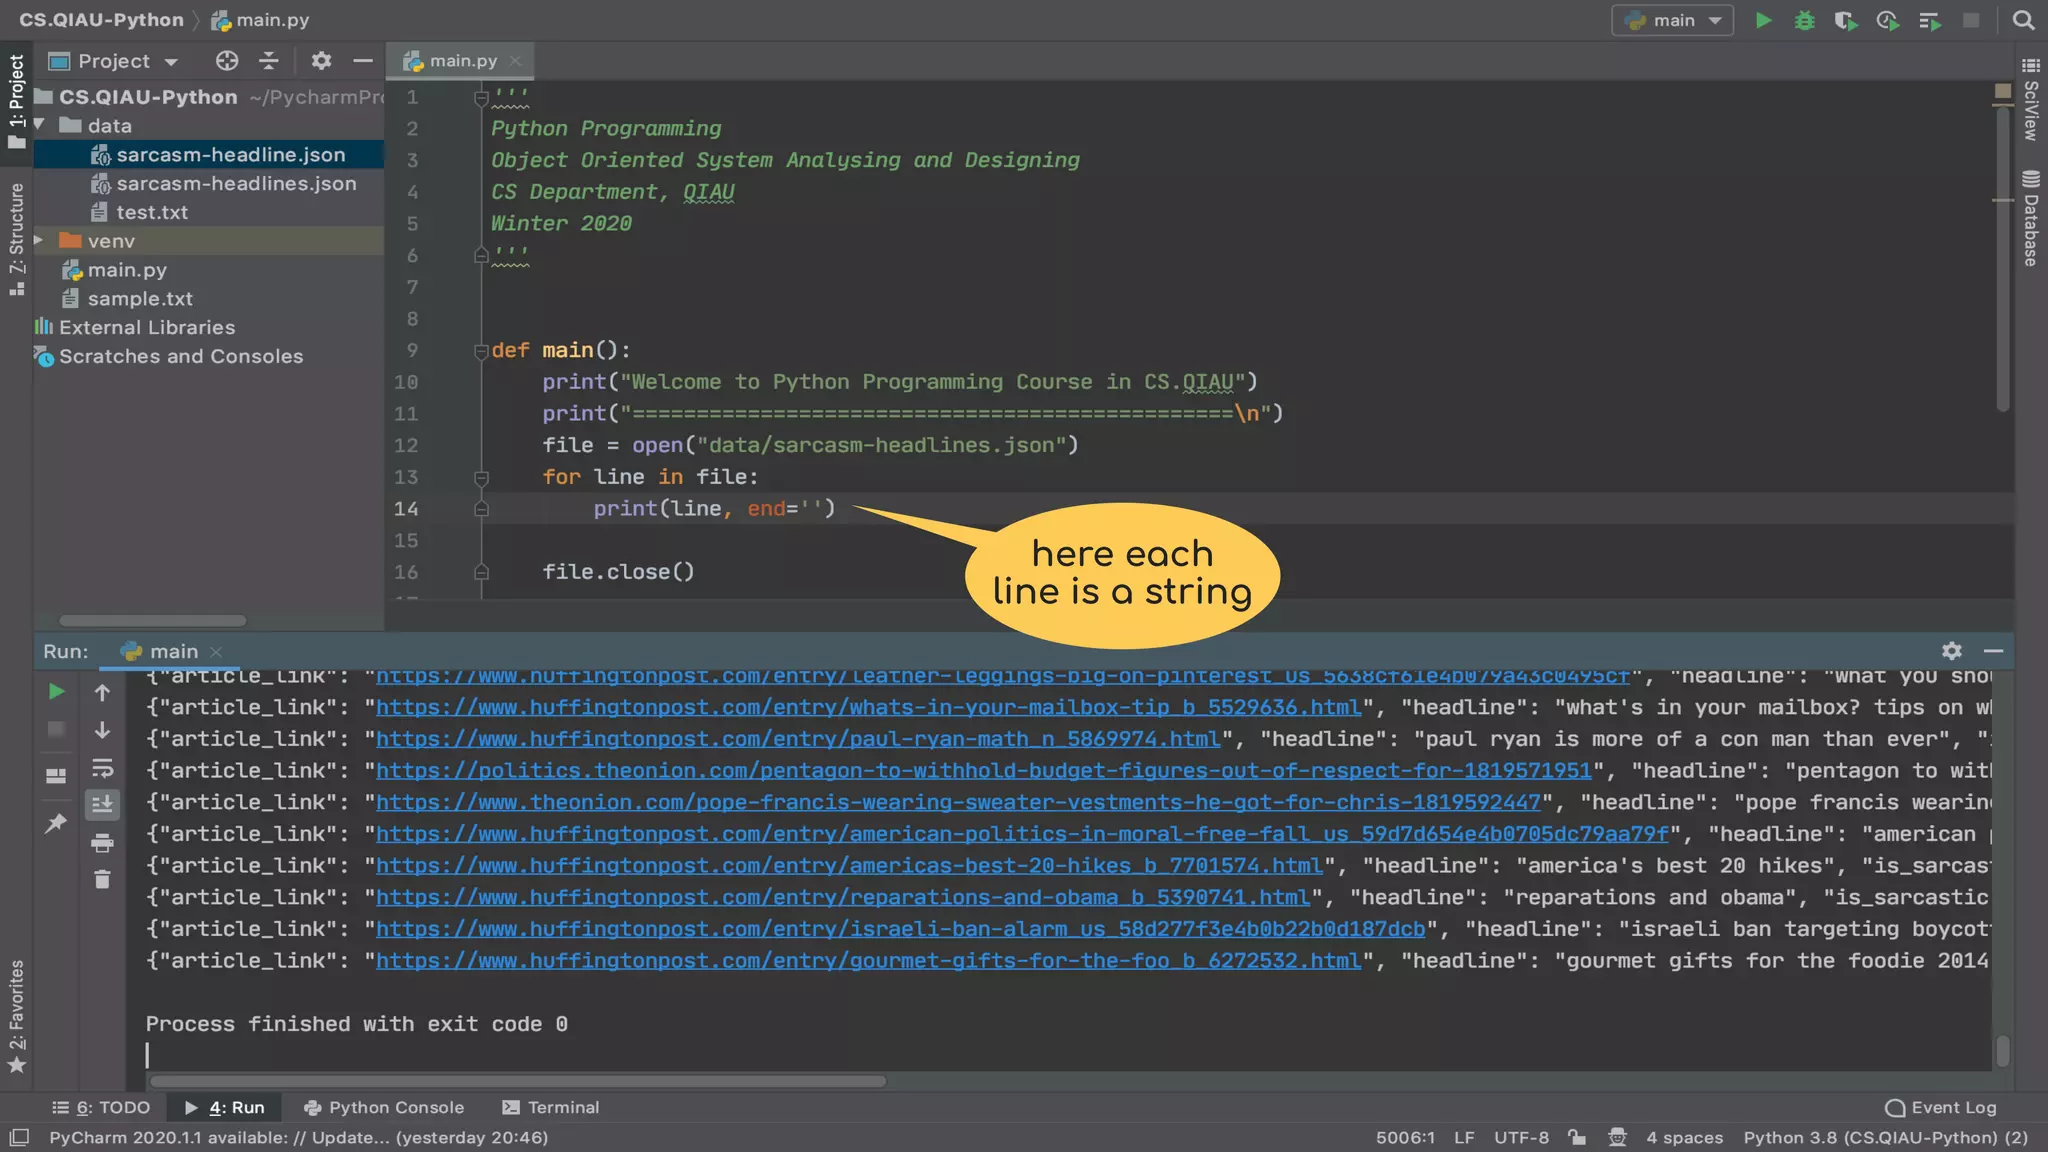Rerun main with Run panel play icon
The image size is (2048, 1152).
coord(57,692)
